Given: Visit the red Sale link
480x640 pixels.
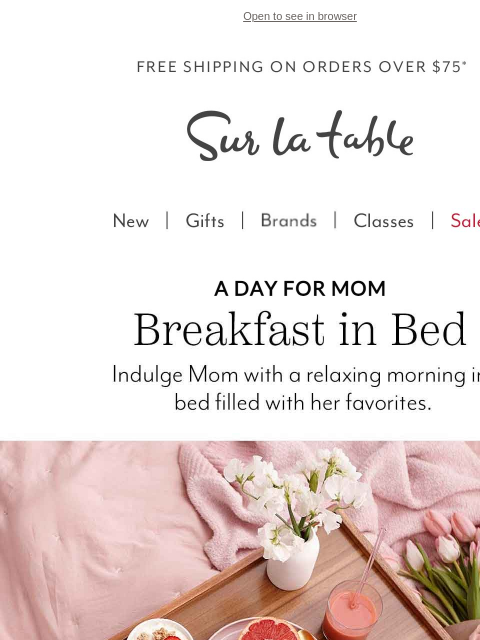Looking at the screenshot, I should [x=465, y=221].
